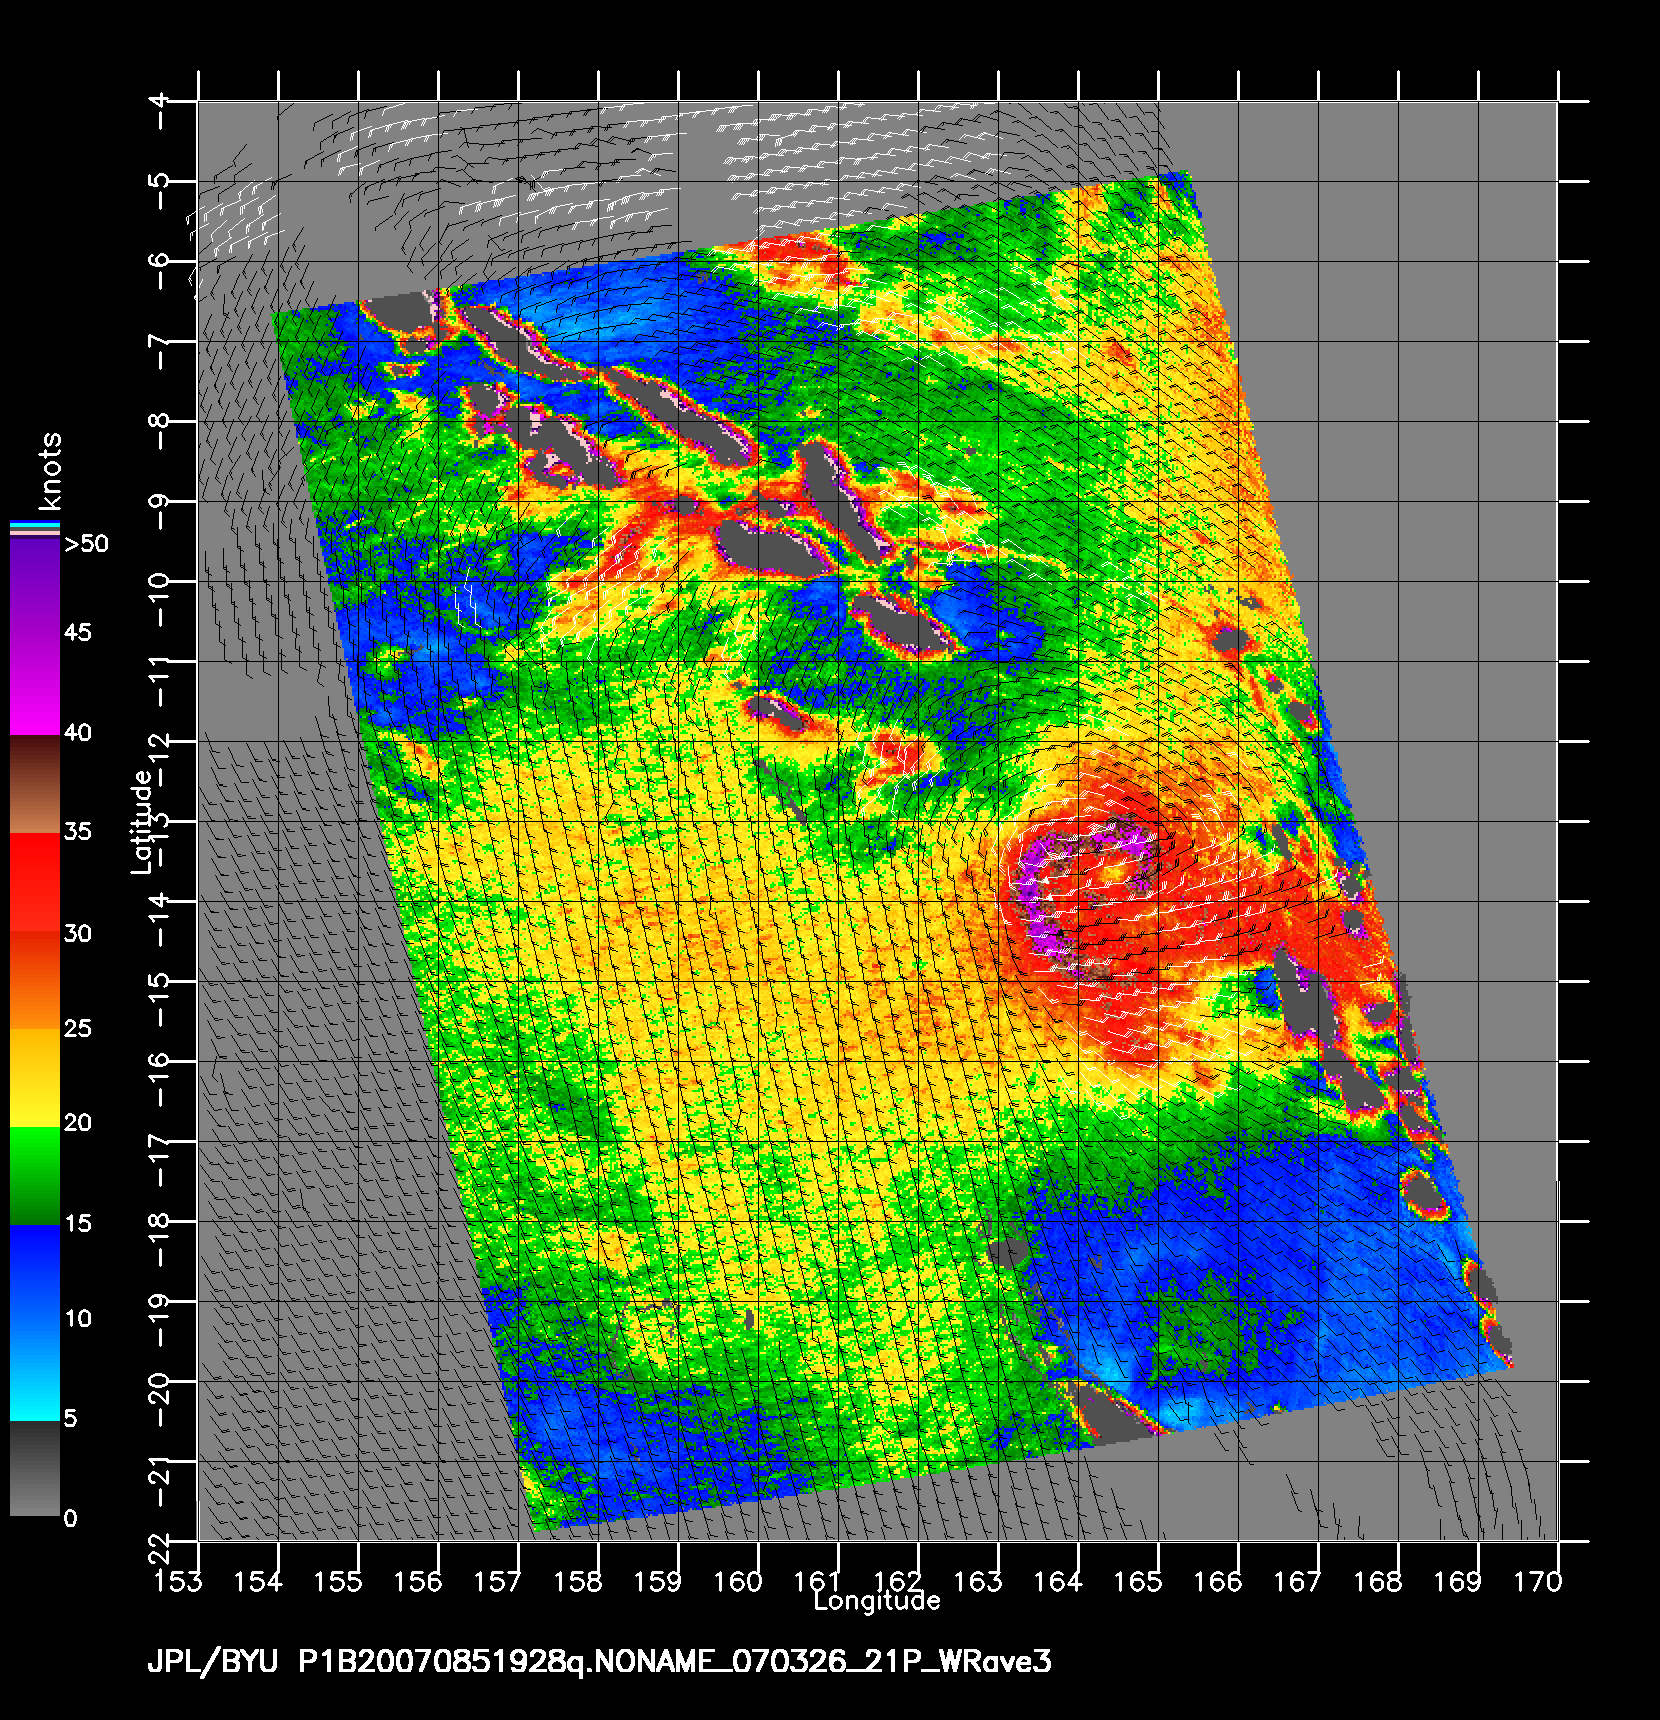Screen dimensions: 1660x1720
Task: Click the '35' colorbar label
Action: click(78, 832)
